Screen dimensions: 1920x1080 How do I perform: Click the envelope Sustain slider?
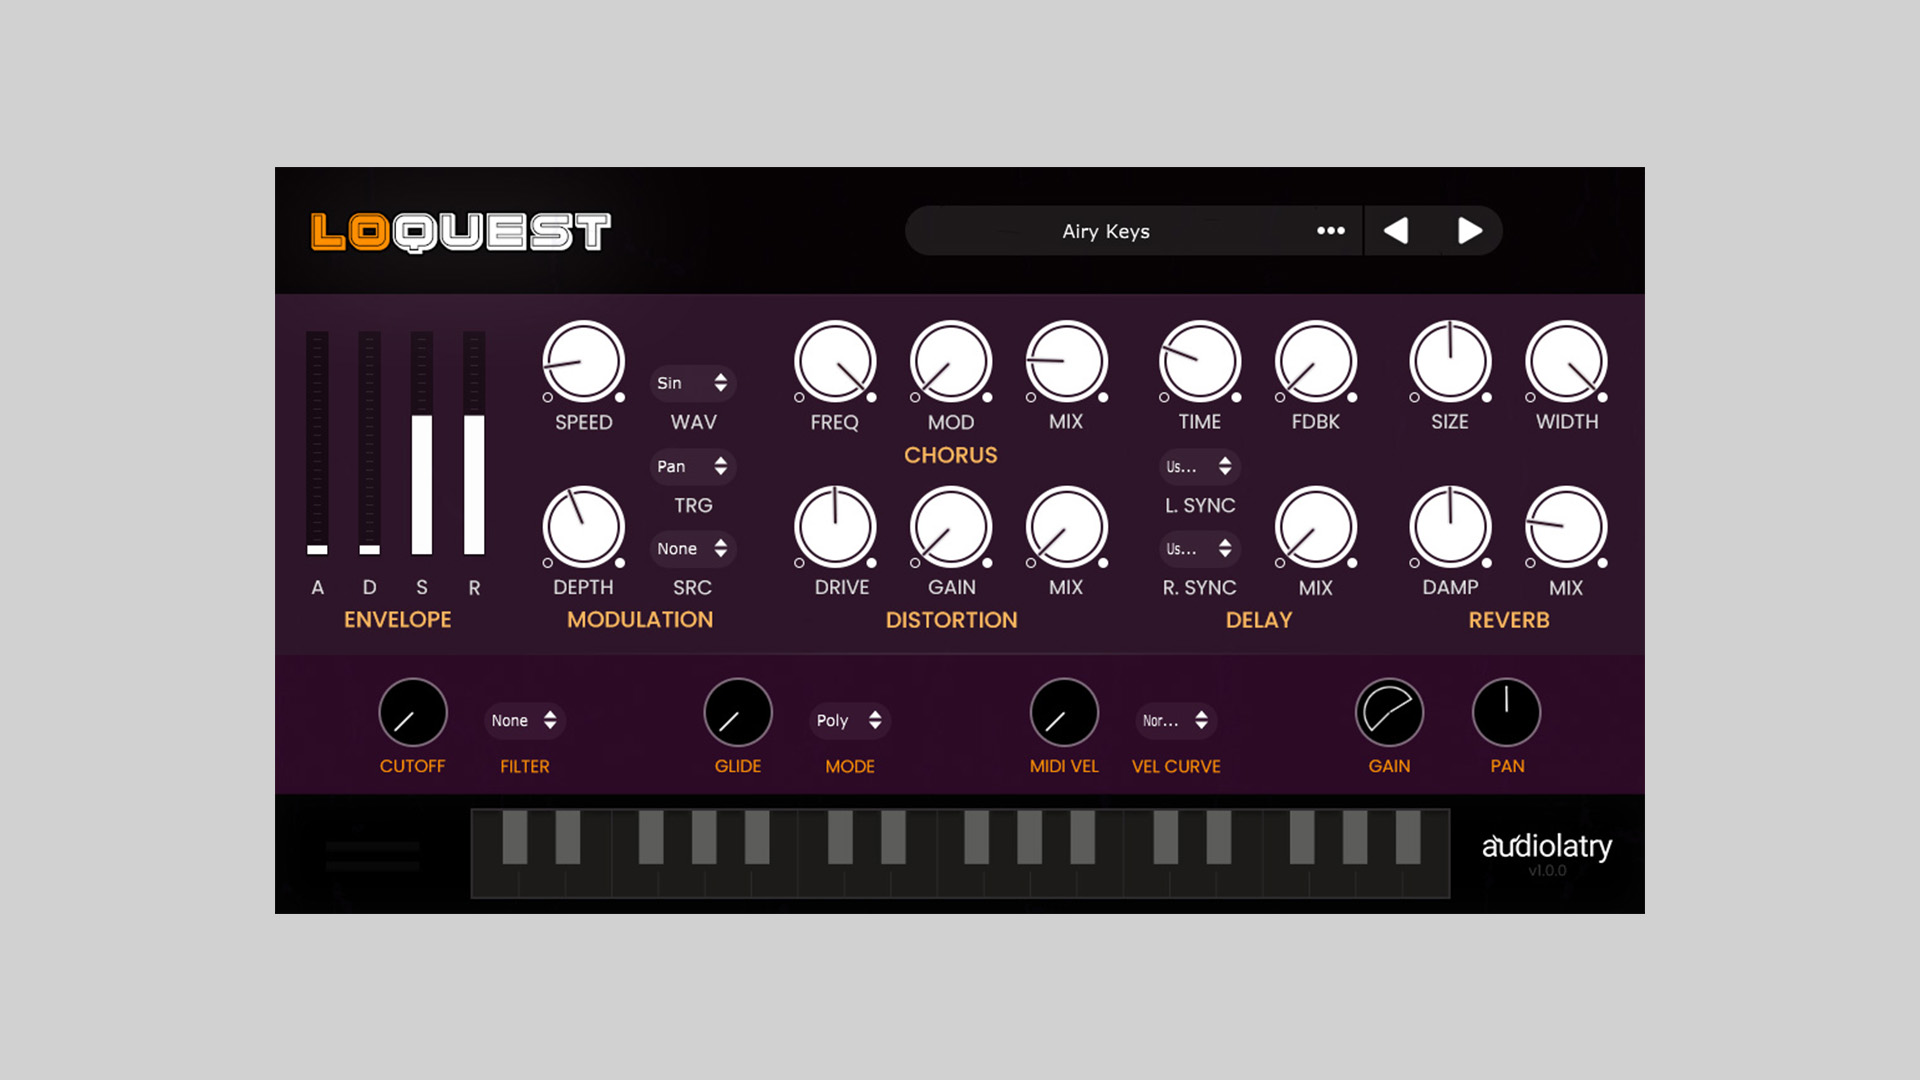pyautogui.click(x=422, y=443)
